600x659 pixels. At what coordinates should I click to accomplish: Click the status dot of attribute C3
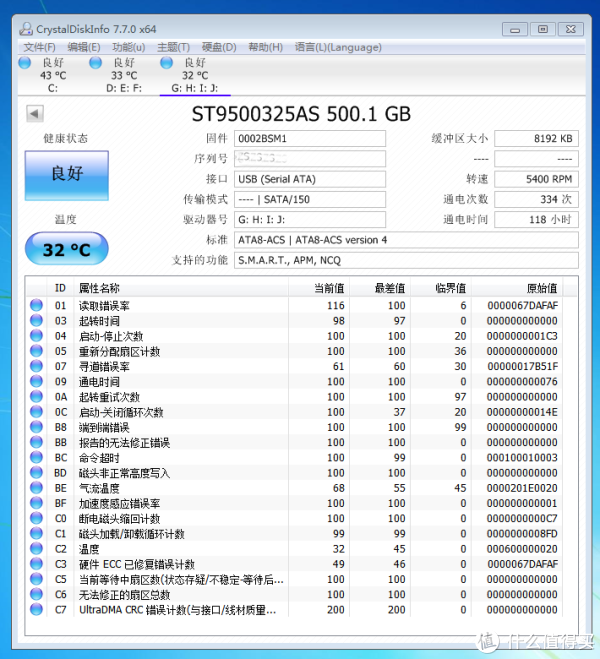[37, 564]
